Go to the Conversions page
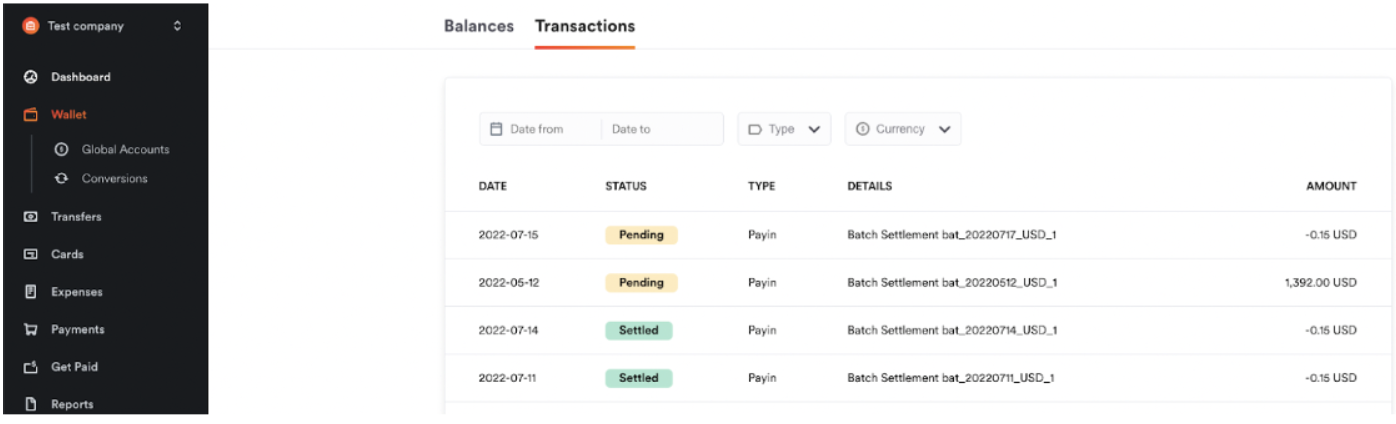1396x424 pixels. point(114,178)
